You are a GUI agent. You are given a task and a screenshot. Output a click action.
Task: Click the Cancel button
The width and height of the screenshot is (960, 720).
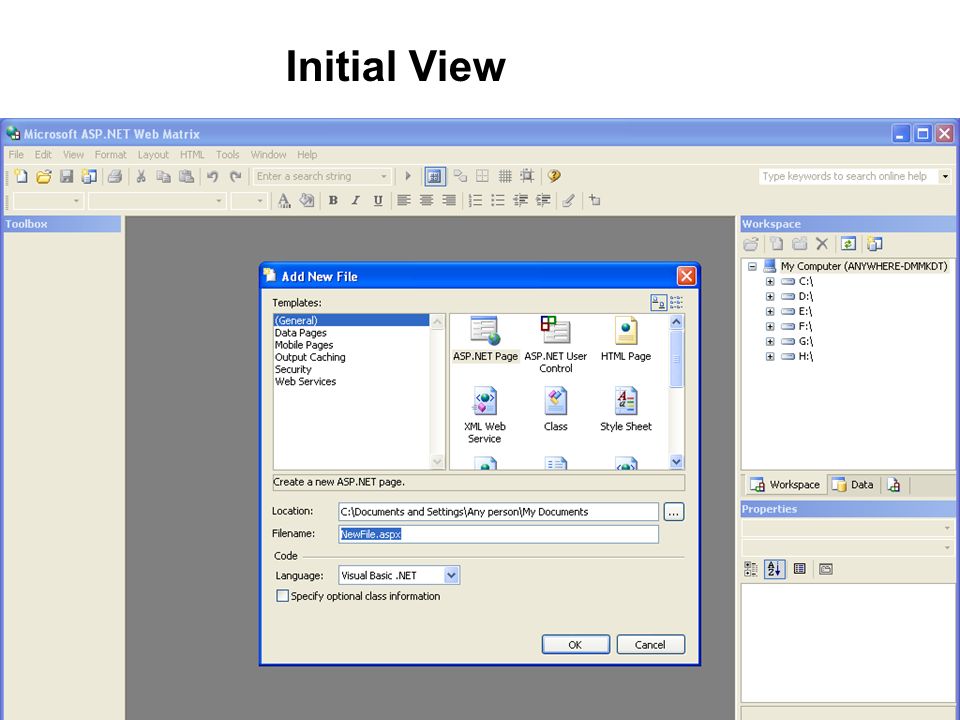point(650,645)
